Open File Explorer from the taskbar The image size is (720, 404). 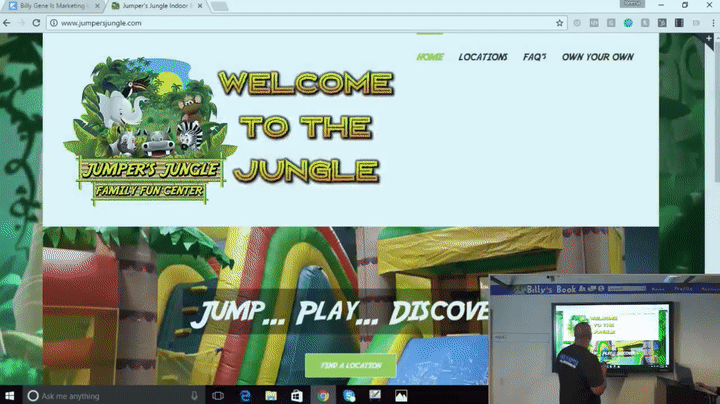pos(271,396)
